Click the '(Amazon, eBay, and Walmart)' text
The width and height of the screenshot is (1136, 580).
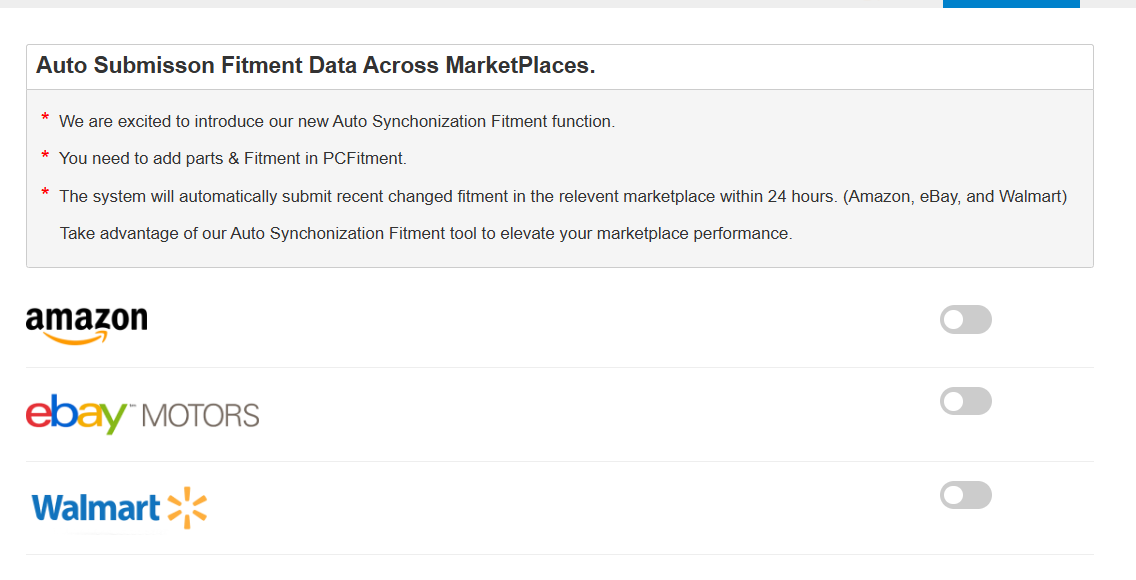pos(955,196)
